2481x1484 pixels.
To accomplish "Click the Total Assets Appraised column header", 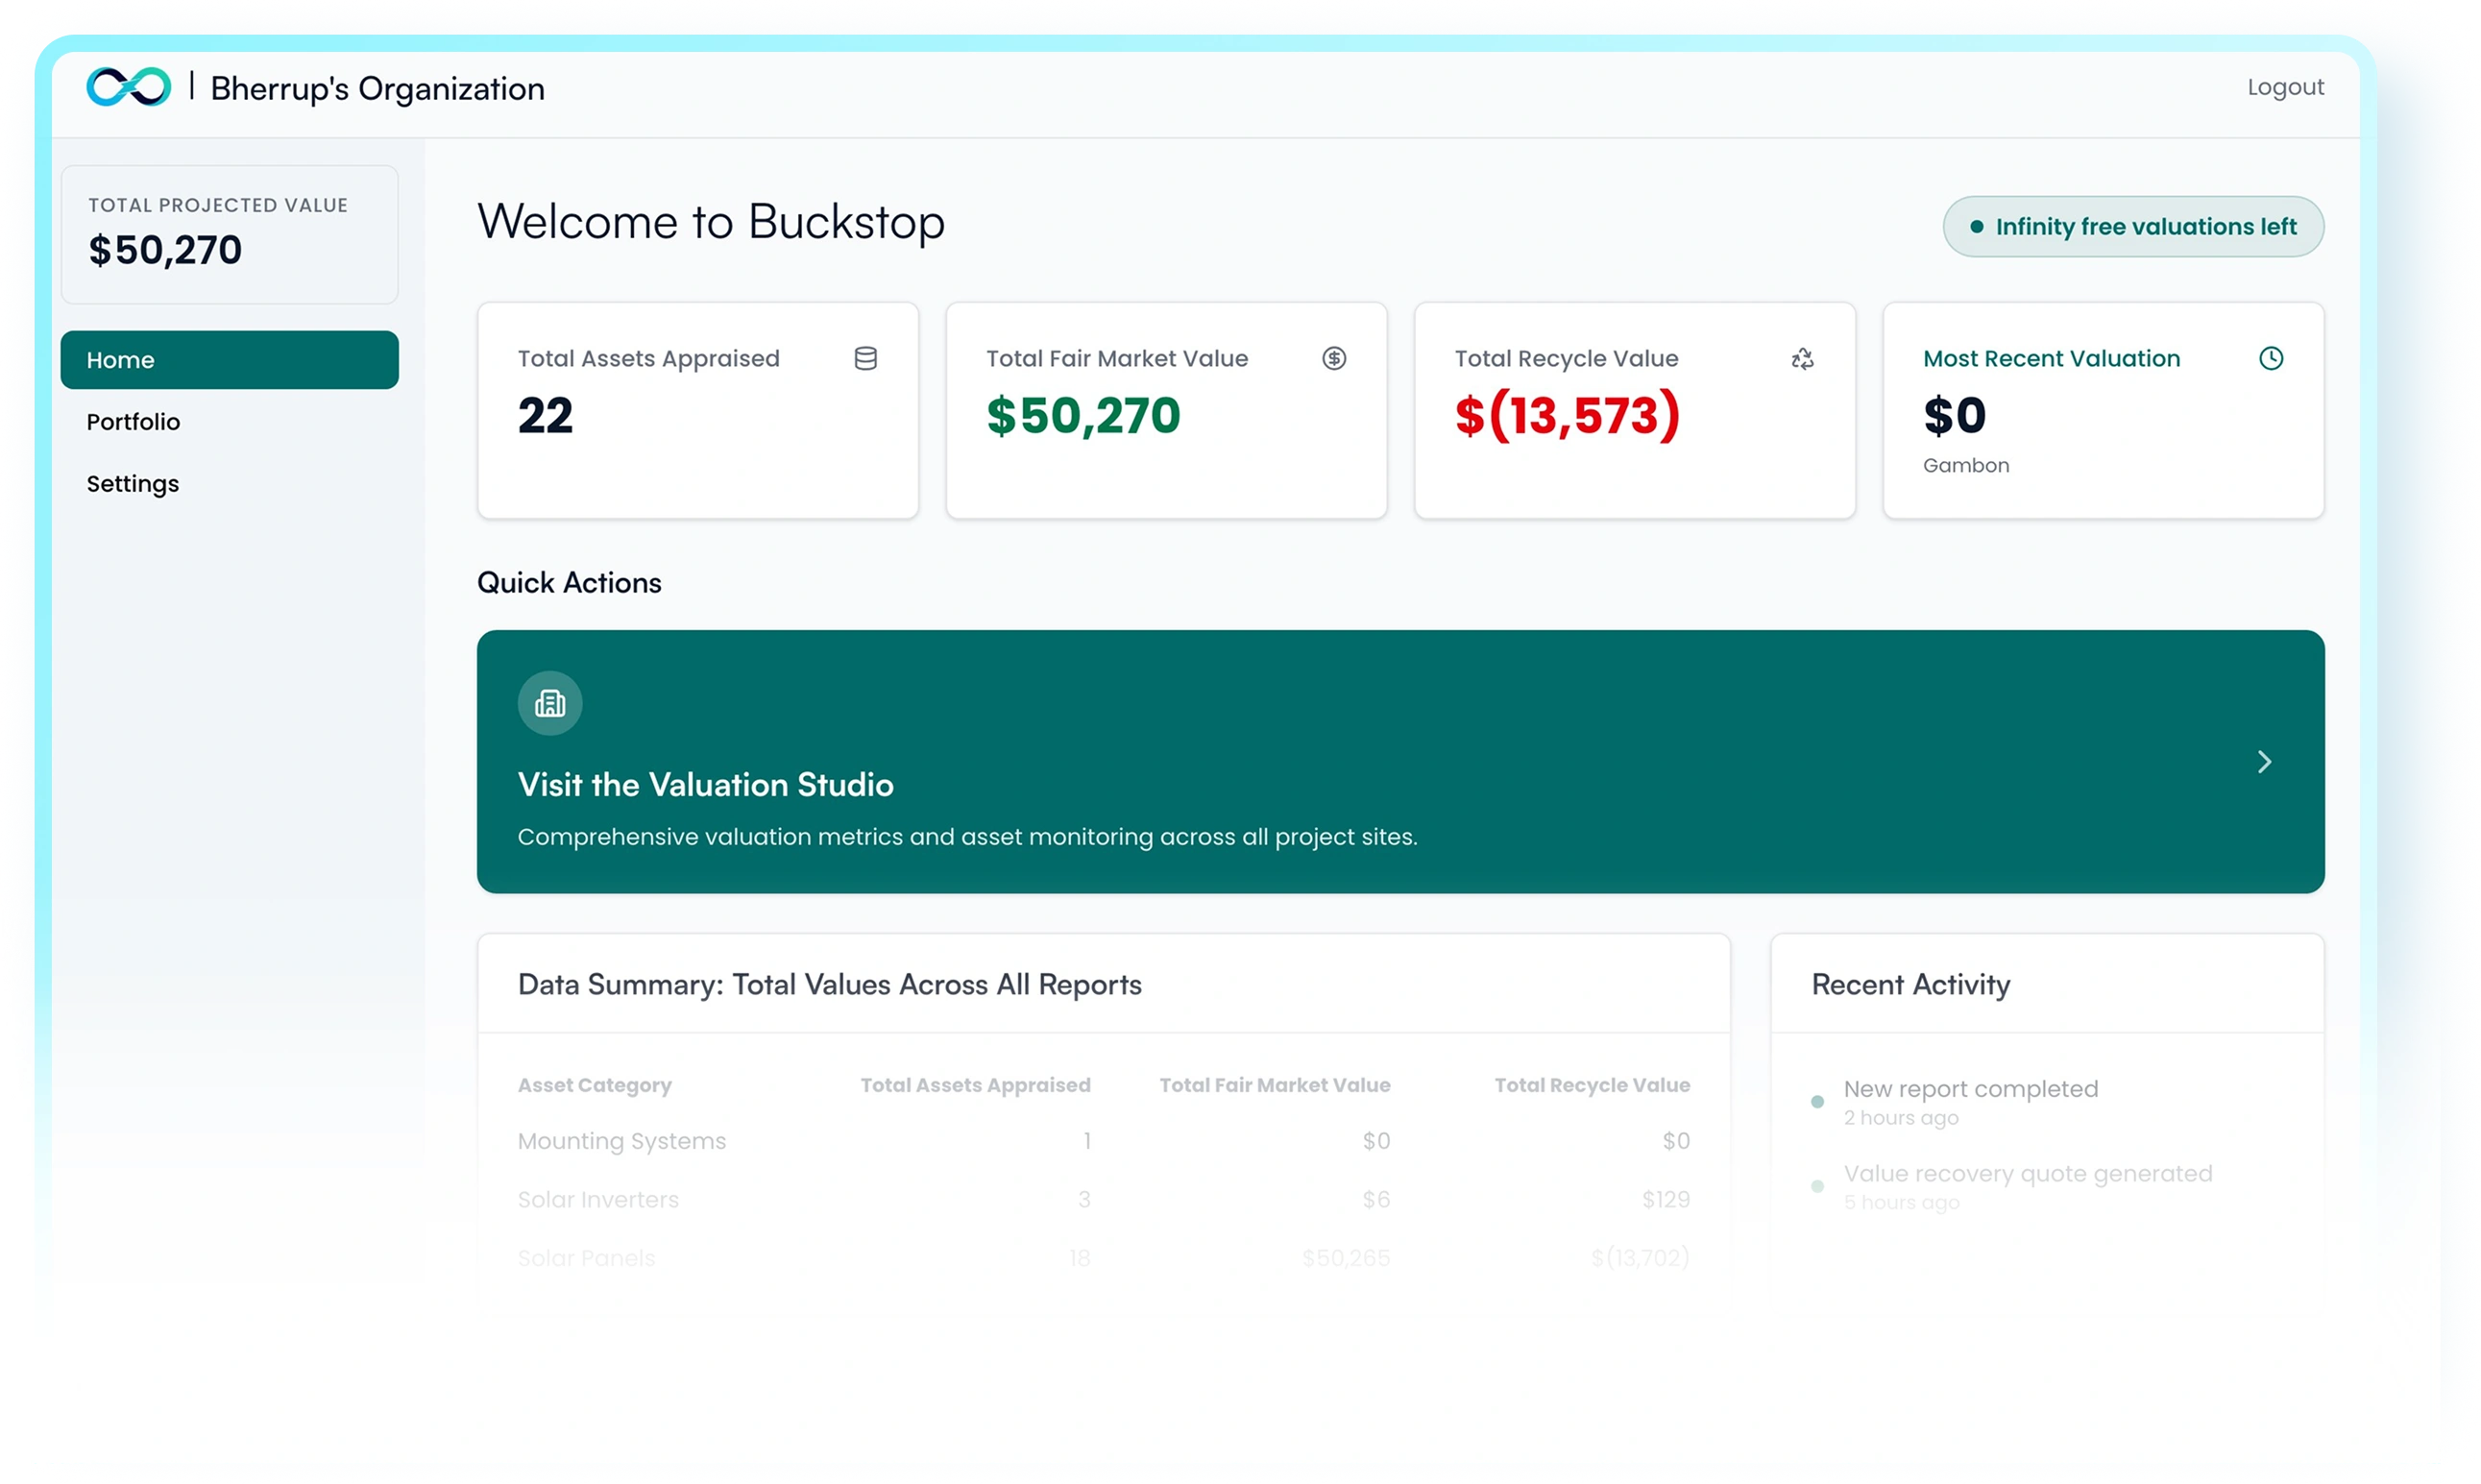I will pyautogui.click(x=975, y=1085).
